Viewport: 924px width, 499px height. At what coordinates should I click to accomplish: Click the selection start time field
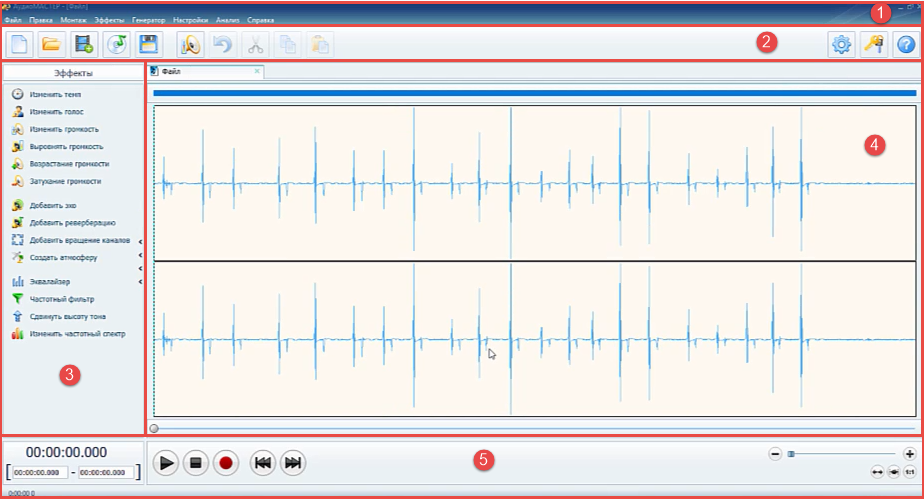[40, 472]
